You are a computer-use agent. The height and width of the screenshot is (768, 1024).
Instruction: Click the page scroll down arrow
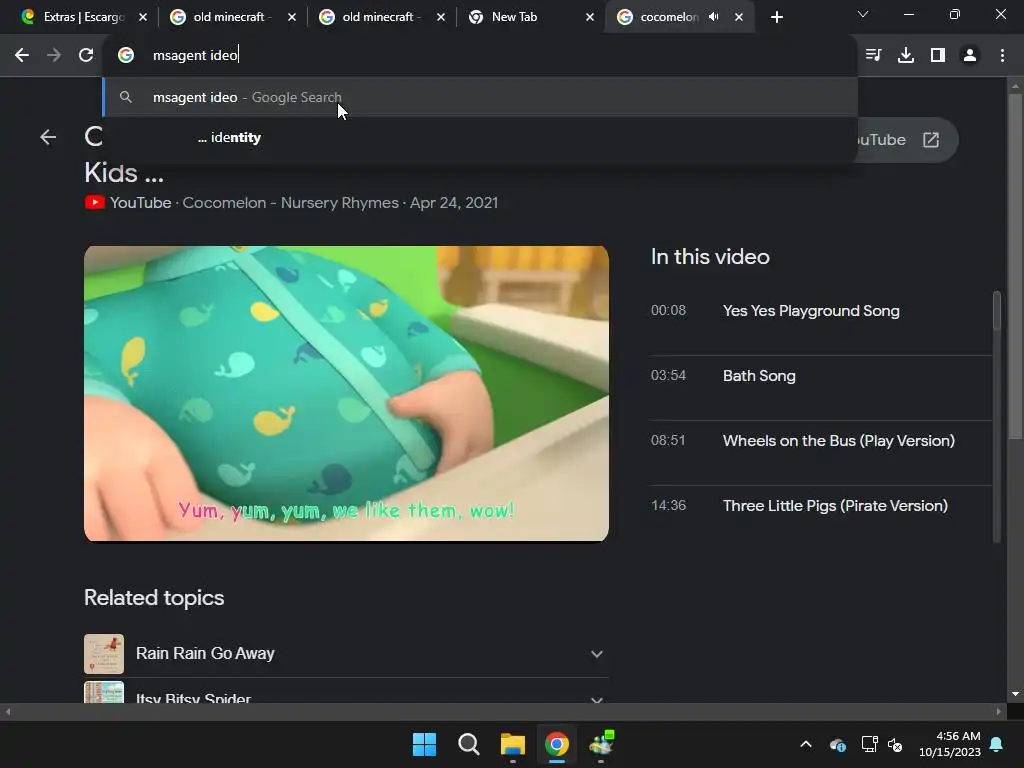[x=1015, y=694]
